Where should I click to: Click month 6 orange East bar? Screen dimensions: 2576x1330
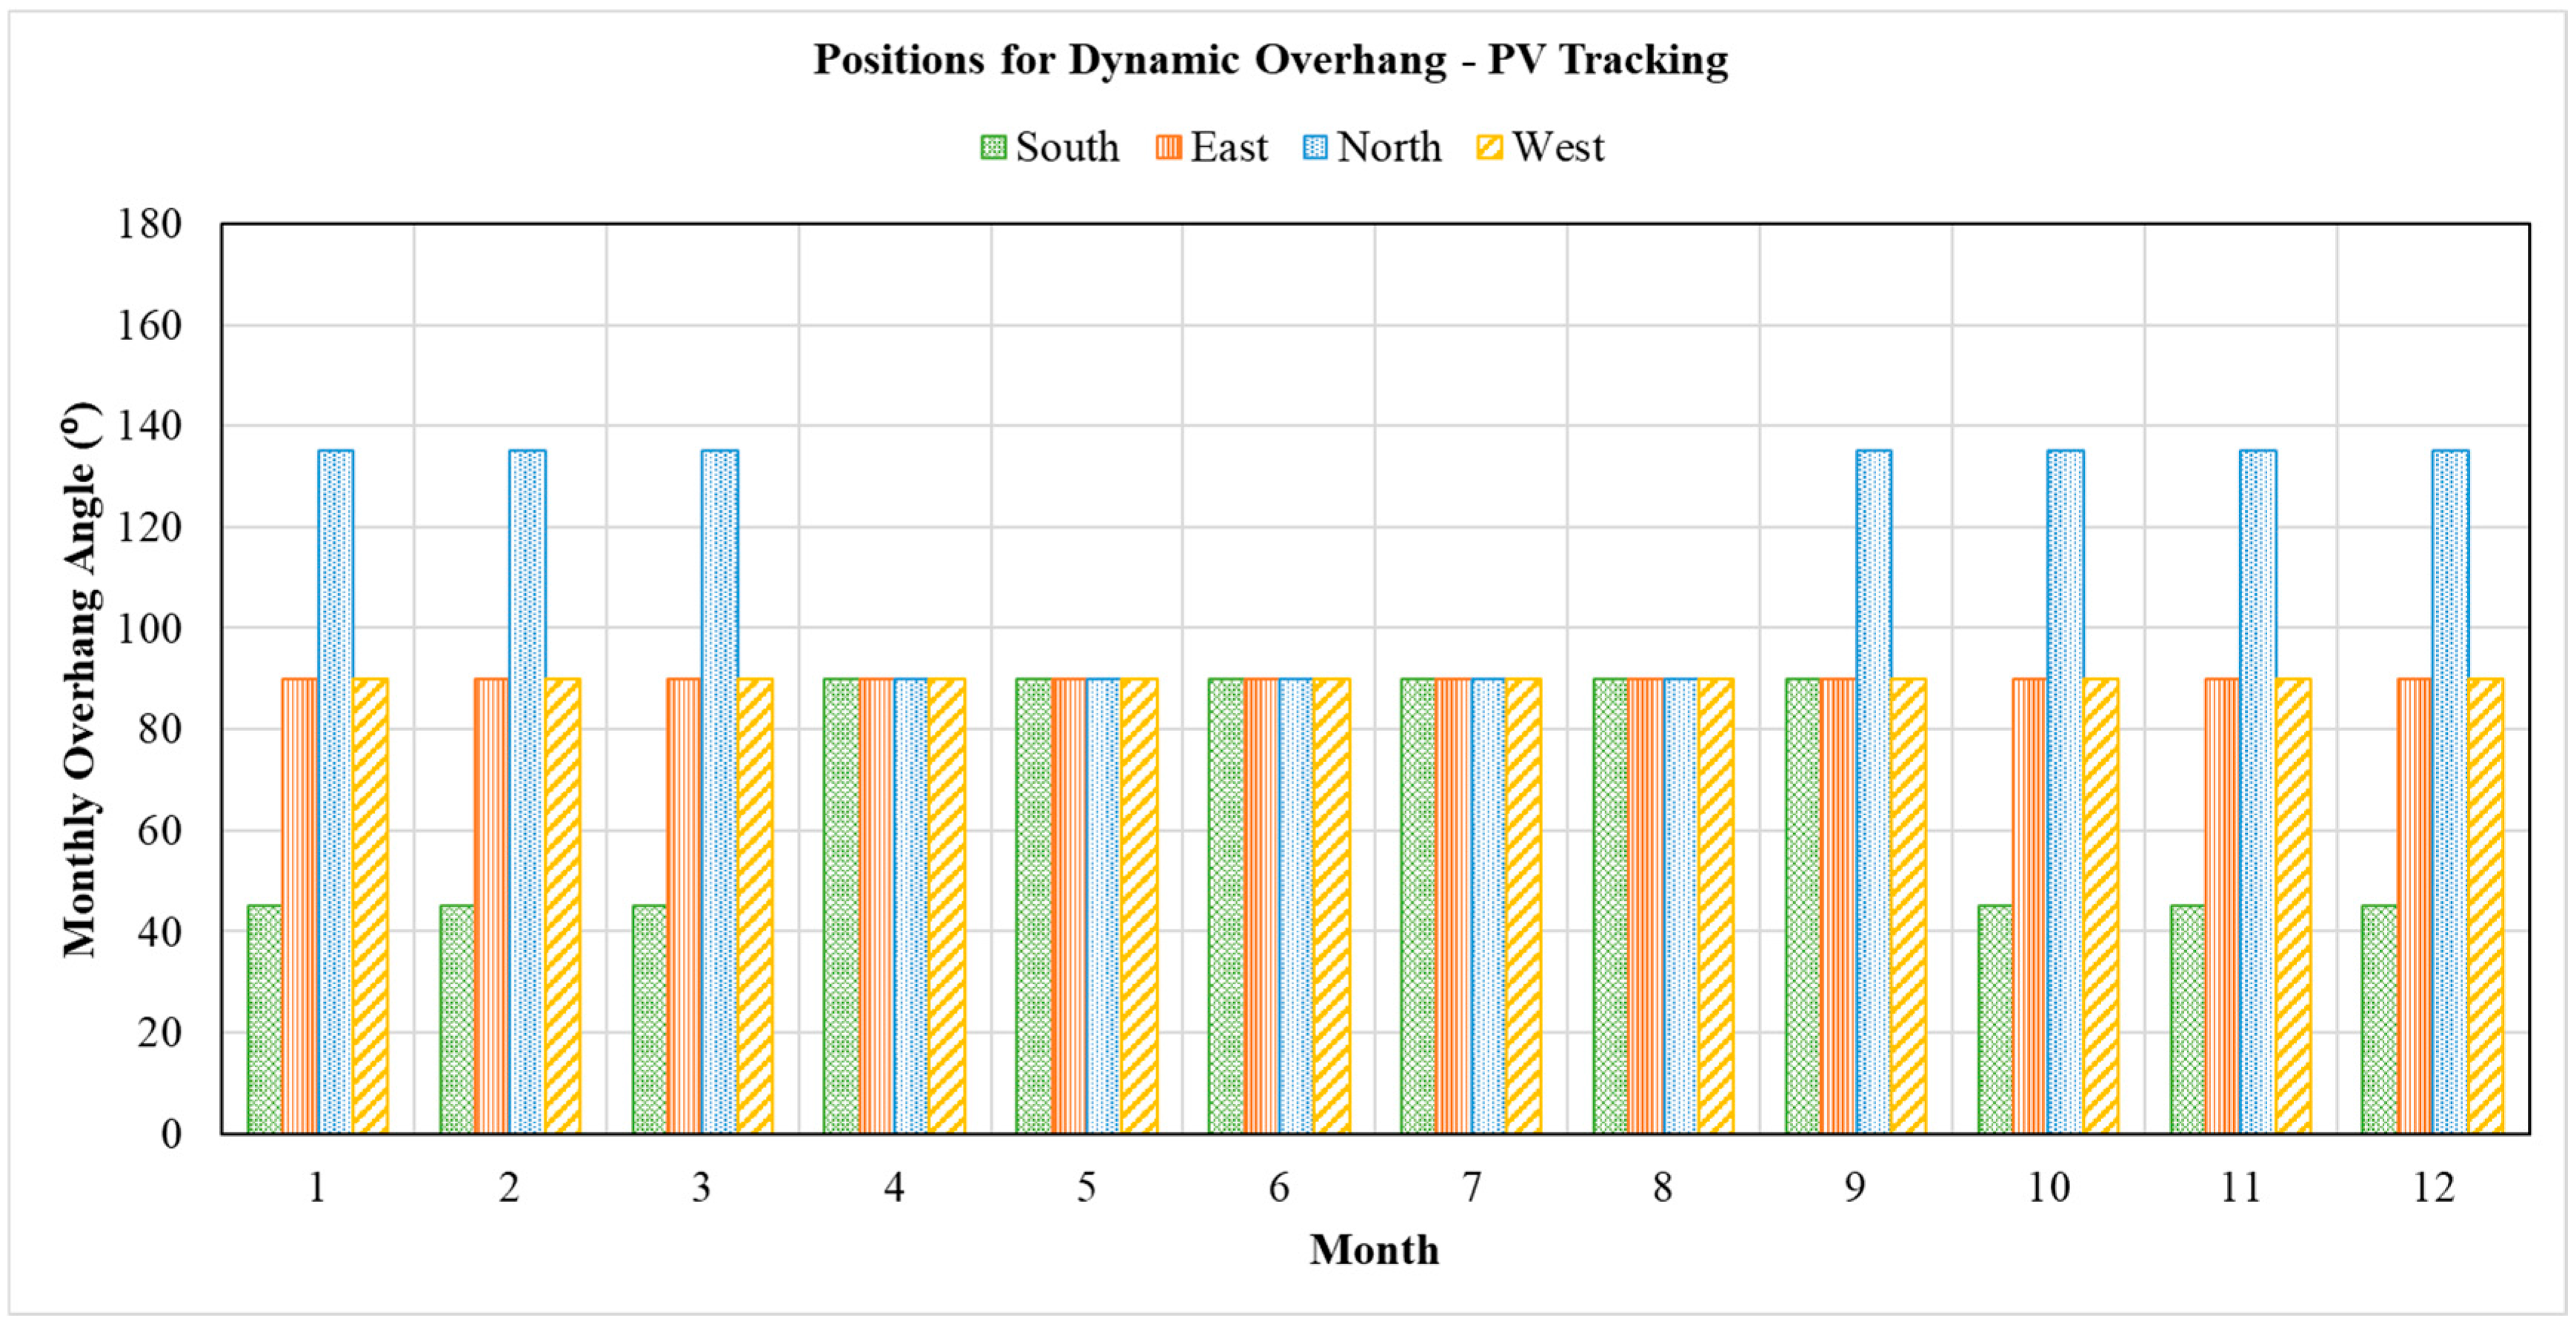[1261, 905]
